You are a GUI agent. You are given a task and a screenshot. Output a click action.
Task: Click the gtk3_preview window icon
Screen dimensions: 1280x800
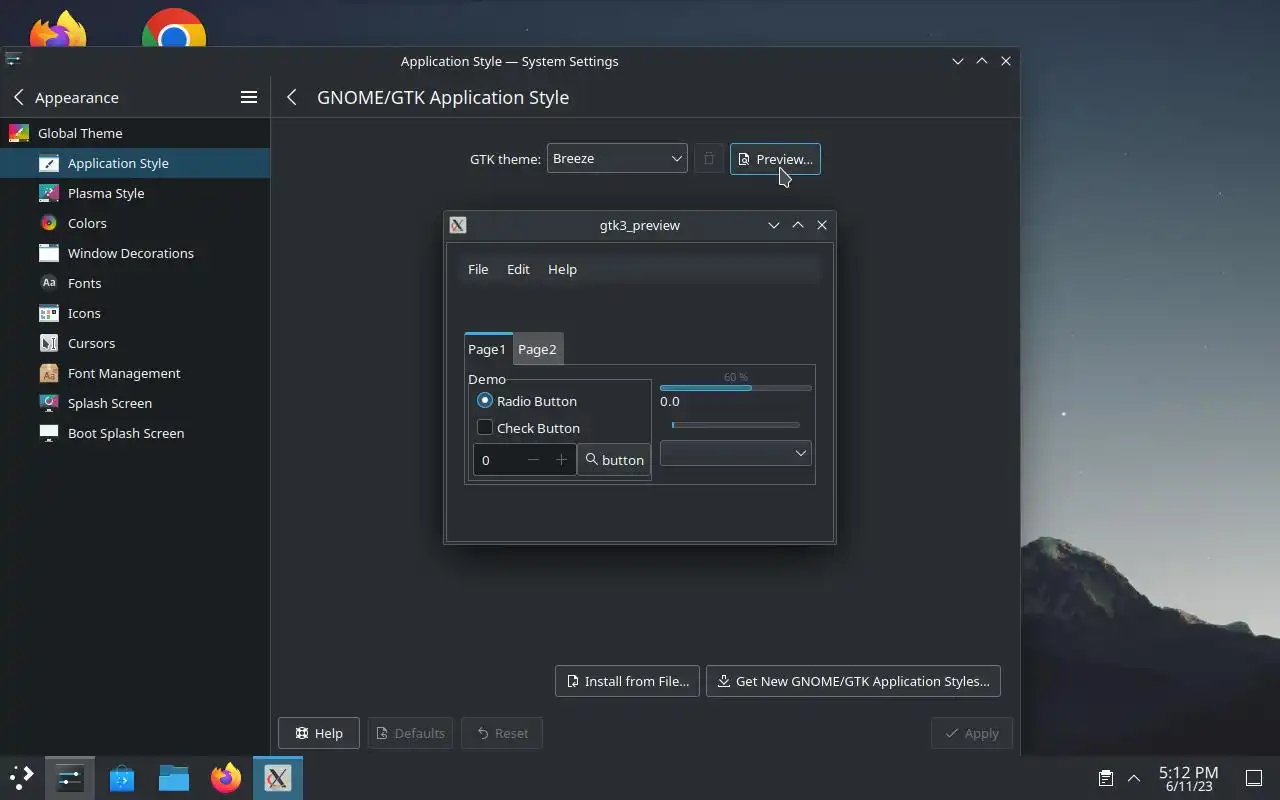click(x=458, y=225)
